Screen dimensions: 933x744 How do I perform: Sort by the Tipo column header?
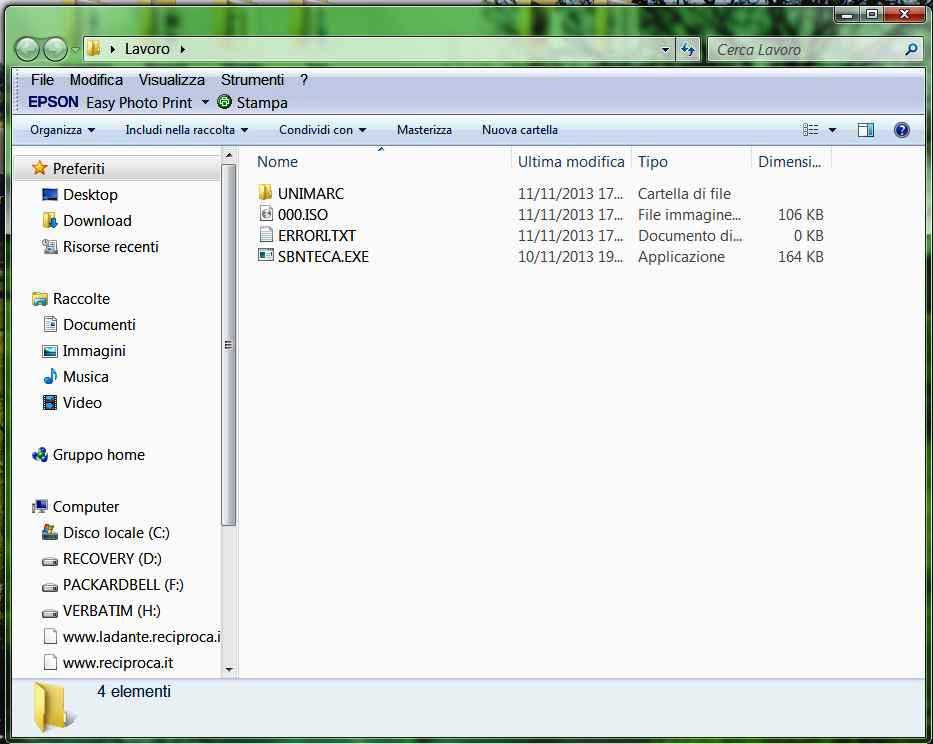[x=691, y=161]
